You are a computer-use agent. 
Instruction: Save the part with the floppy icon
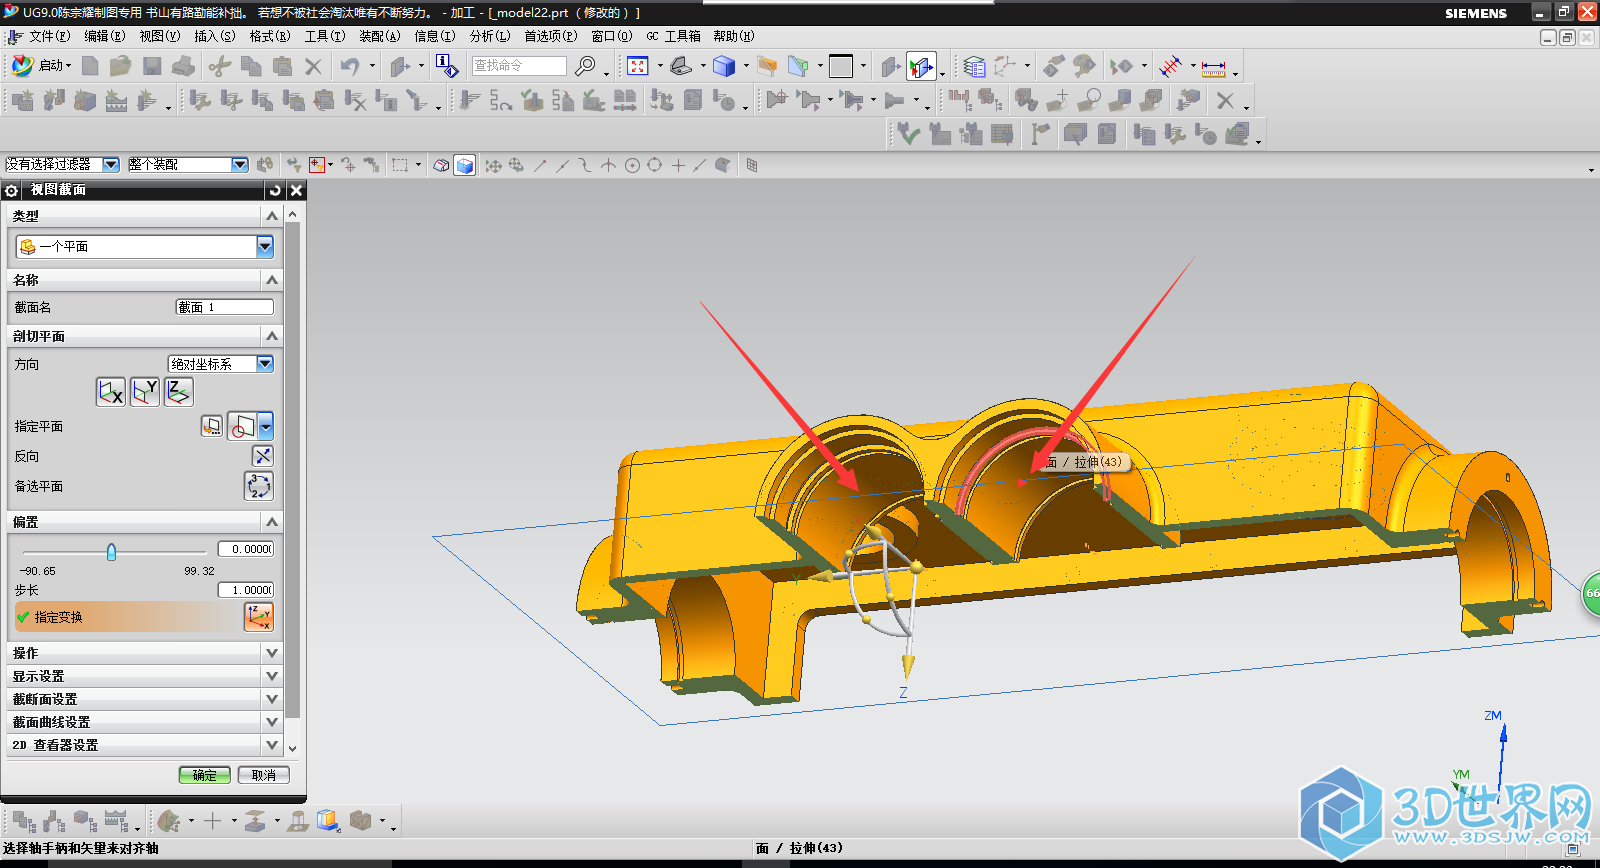click(152, 66)
